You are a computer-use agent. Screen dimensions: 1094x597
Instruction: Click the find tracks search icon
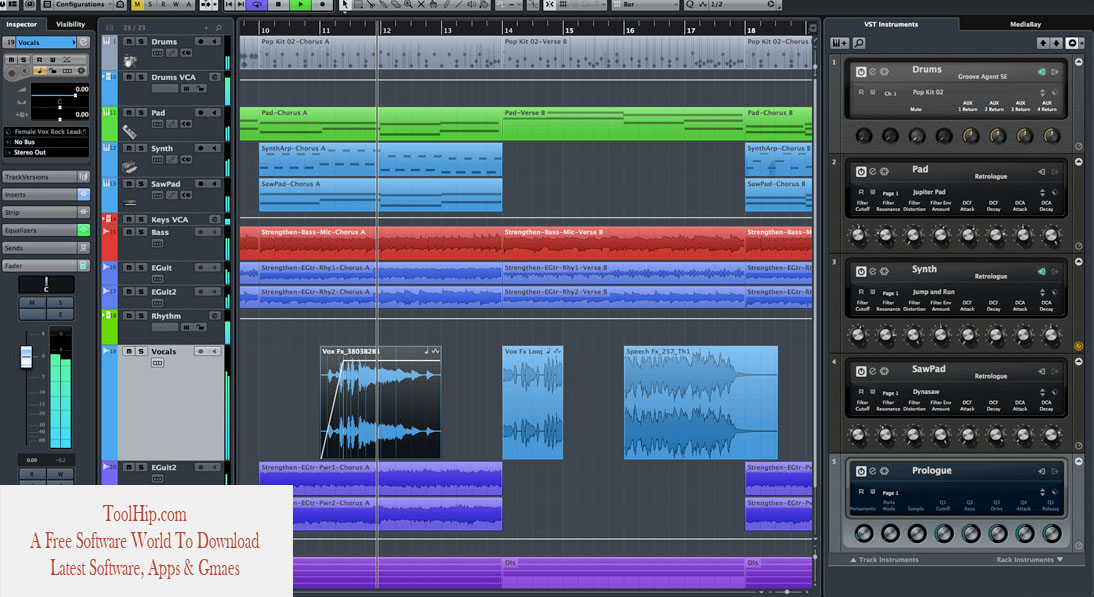(218, 28)
